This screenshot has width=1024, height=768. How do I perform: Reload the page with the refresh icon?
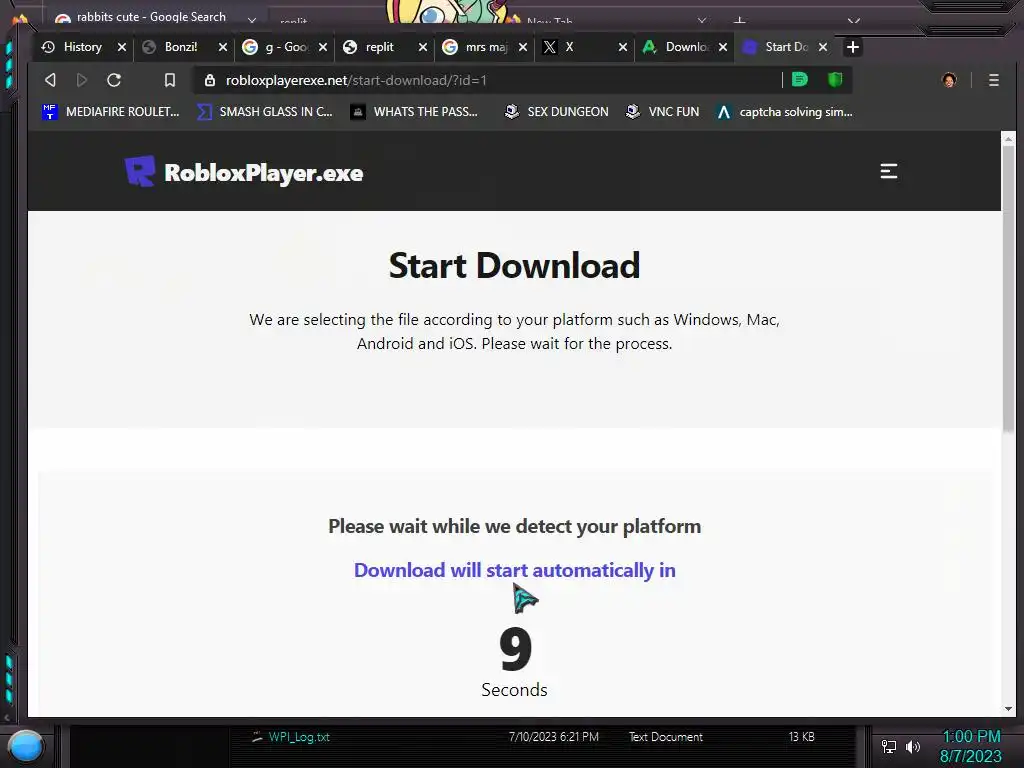[114, 80]
